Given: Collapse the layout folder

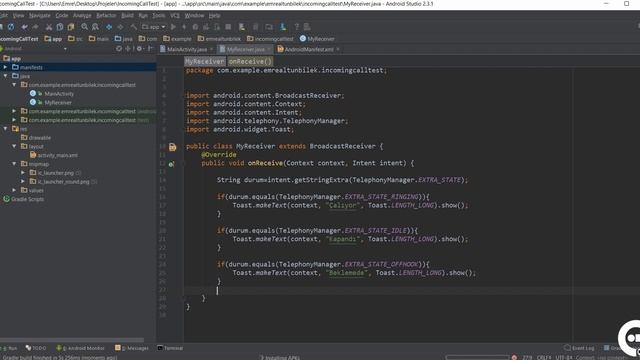Looking at the screenshot, I should pyautogui.click(x=14, y=146).
